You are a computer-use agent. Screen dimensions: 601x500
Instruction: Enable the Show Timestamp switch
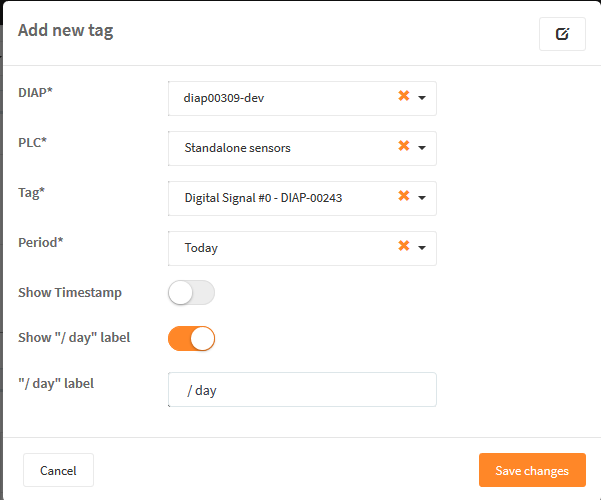191,293
